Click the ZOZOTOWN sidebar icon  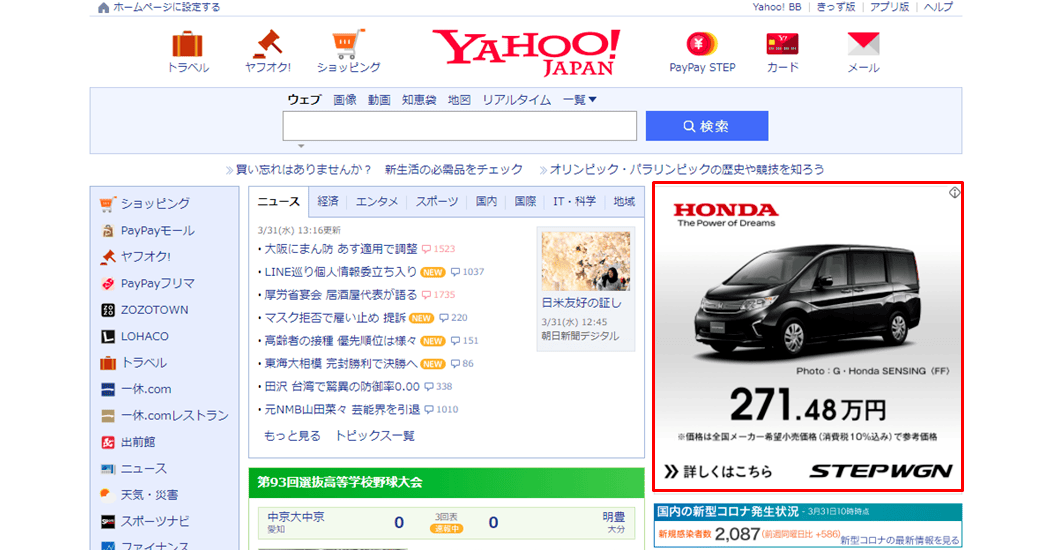(x=108, y=310)
